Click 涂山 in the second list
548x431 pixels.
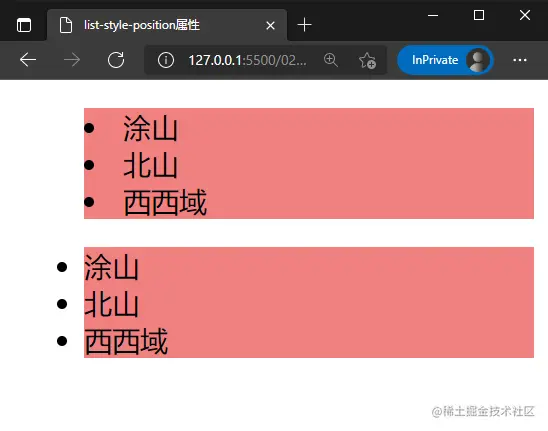112,267
